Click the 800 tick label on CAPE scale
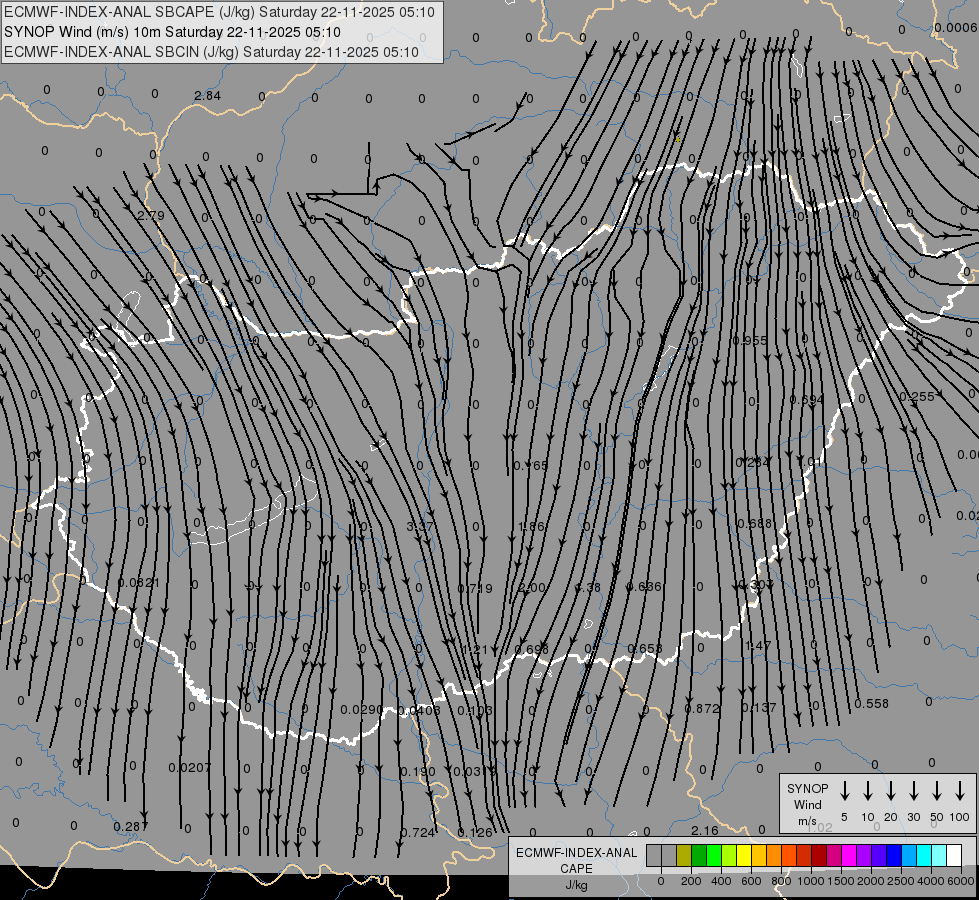Viewport: 979px width, 900px height. coord(781,881)
